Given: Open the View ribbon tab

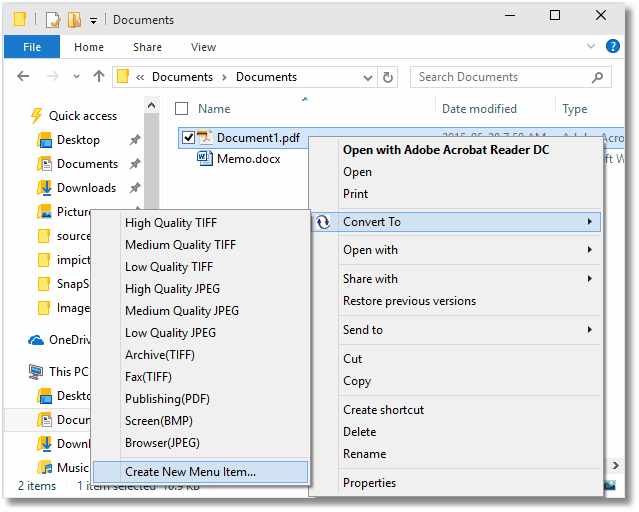Looking at the screenshot, I should [203, 47].
